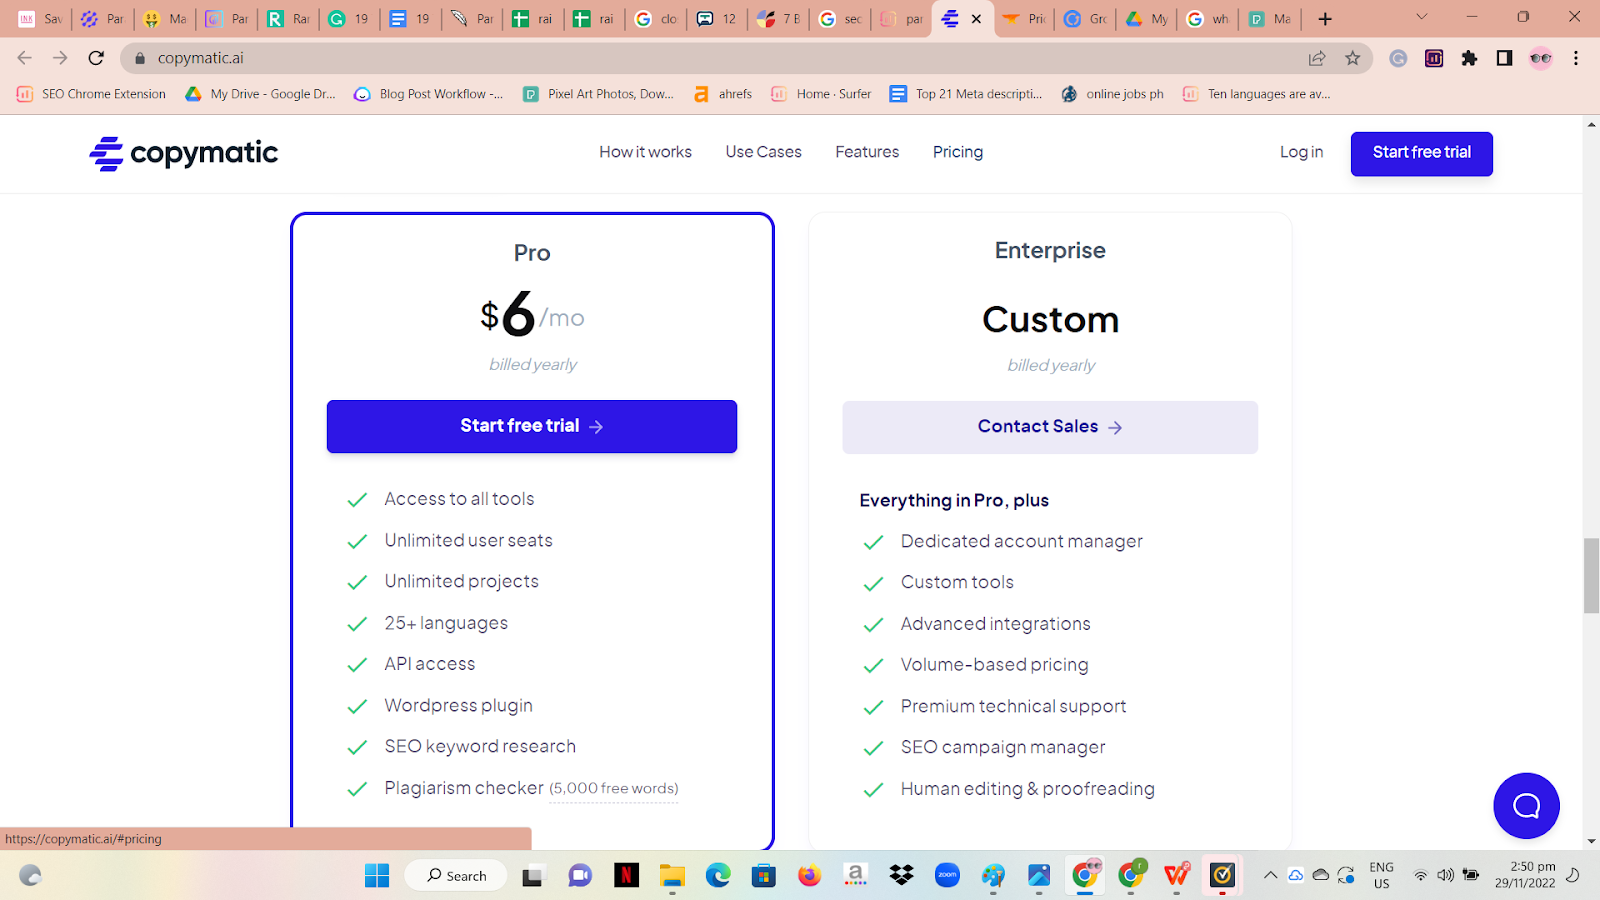Image resolution: width=1600 pixels, height=900 pixels.
Task: Open the Amazon taskbar icon
Action: (x=855, y=876)
